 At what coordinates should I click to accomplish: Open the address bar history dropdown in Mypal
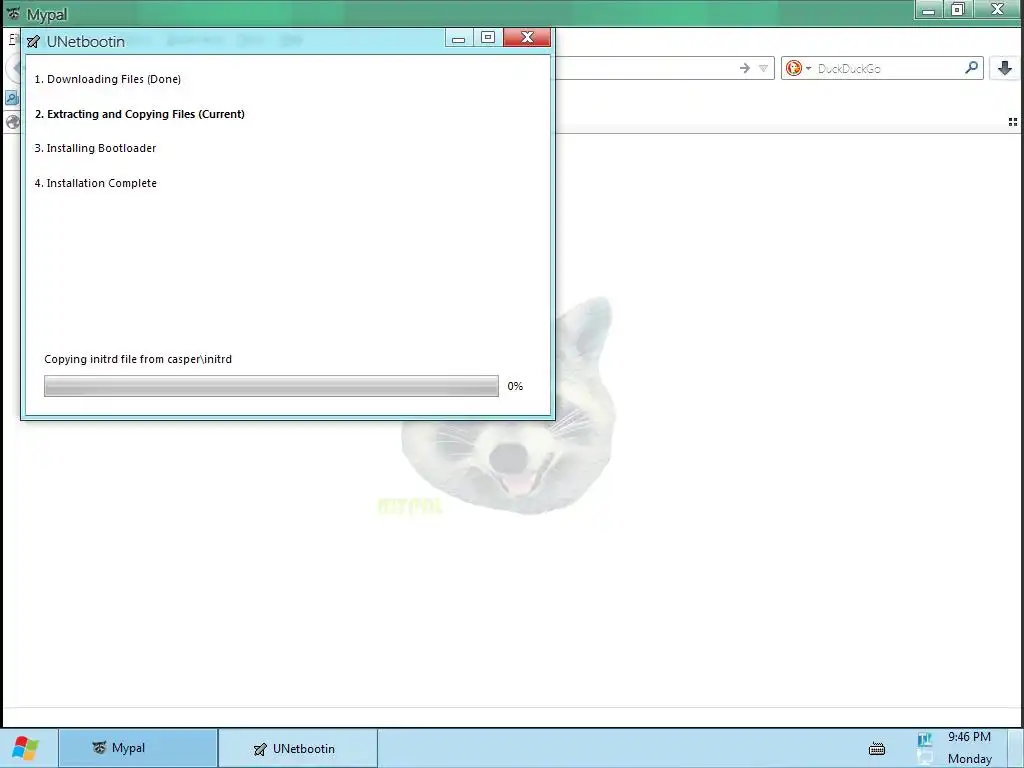point(763,68)
